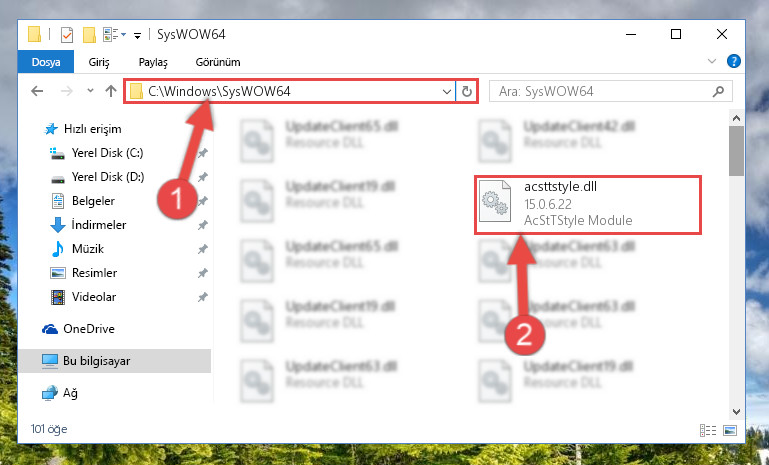Switch to large icons view

click(730, 430)
